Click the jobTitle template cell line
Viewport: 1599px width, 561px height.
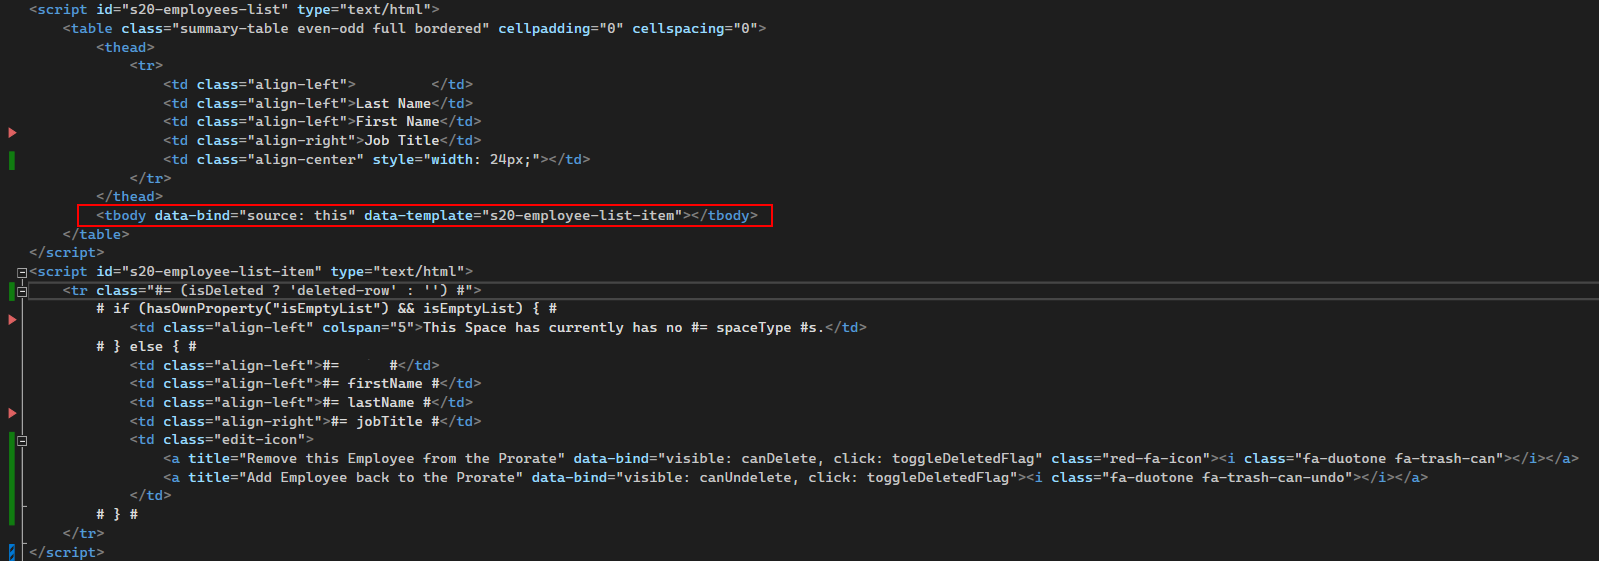(305, 422)
